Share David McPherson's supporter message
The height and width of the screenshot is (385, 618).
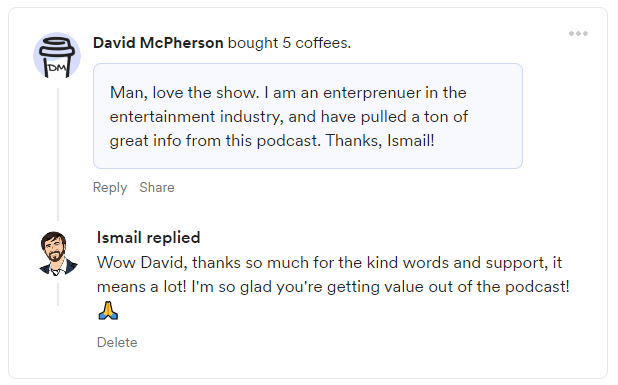(156, 187)
